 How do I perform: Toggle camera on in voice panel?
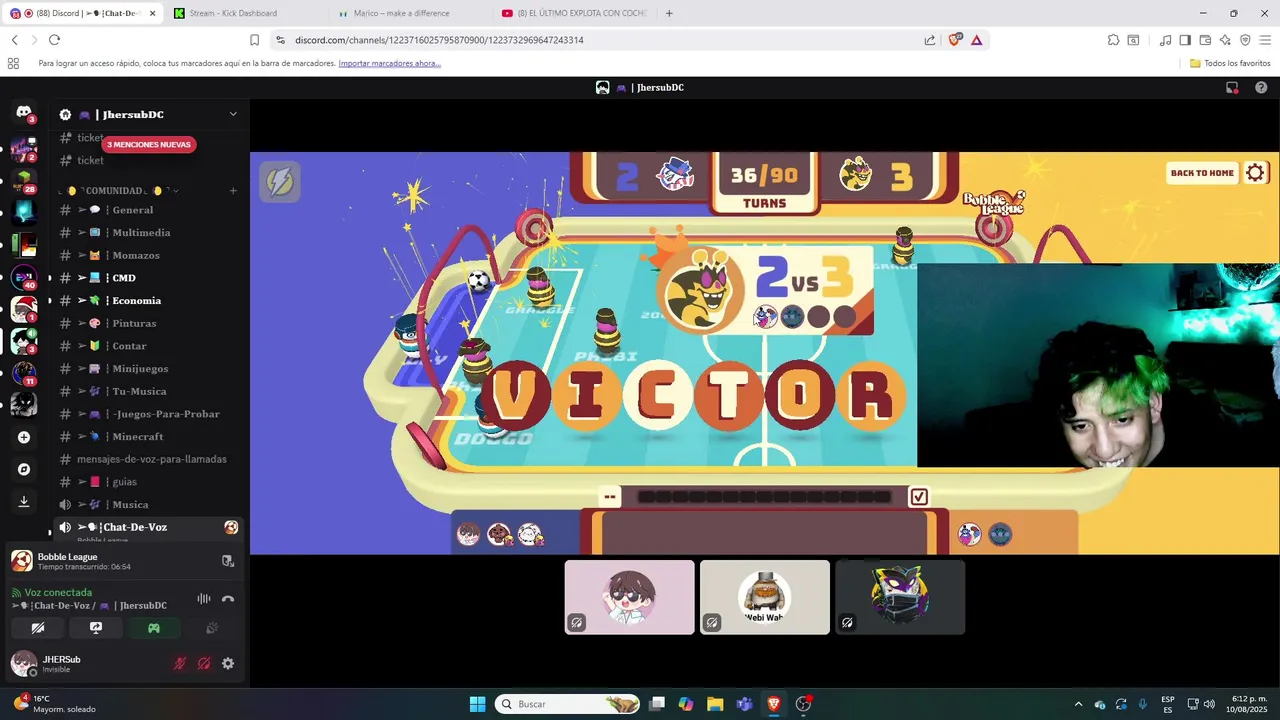[38, 628]
